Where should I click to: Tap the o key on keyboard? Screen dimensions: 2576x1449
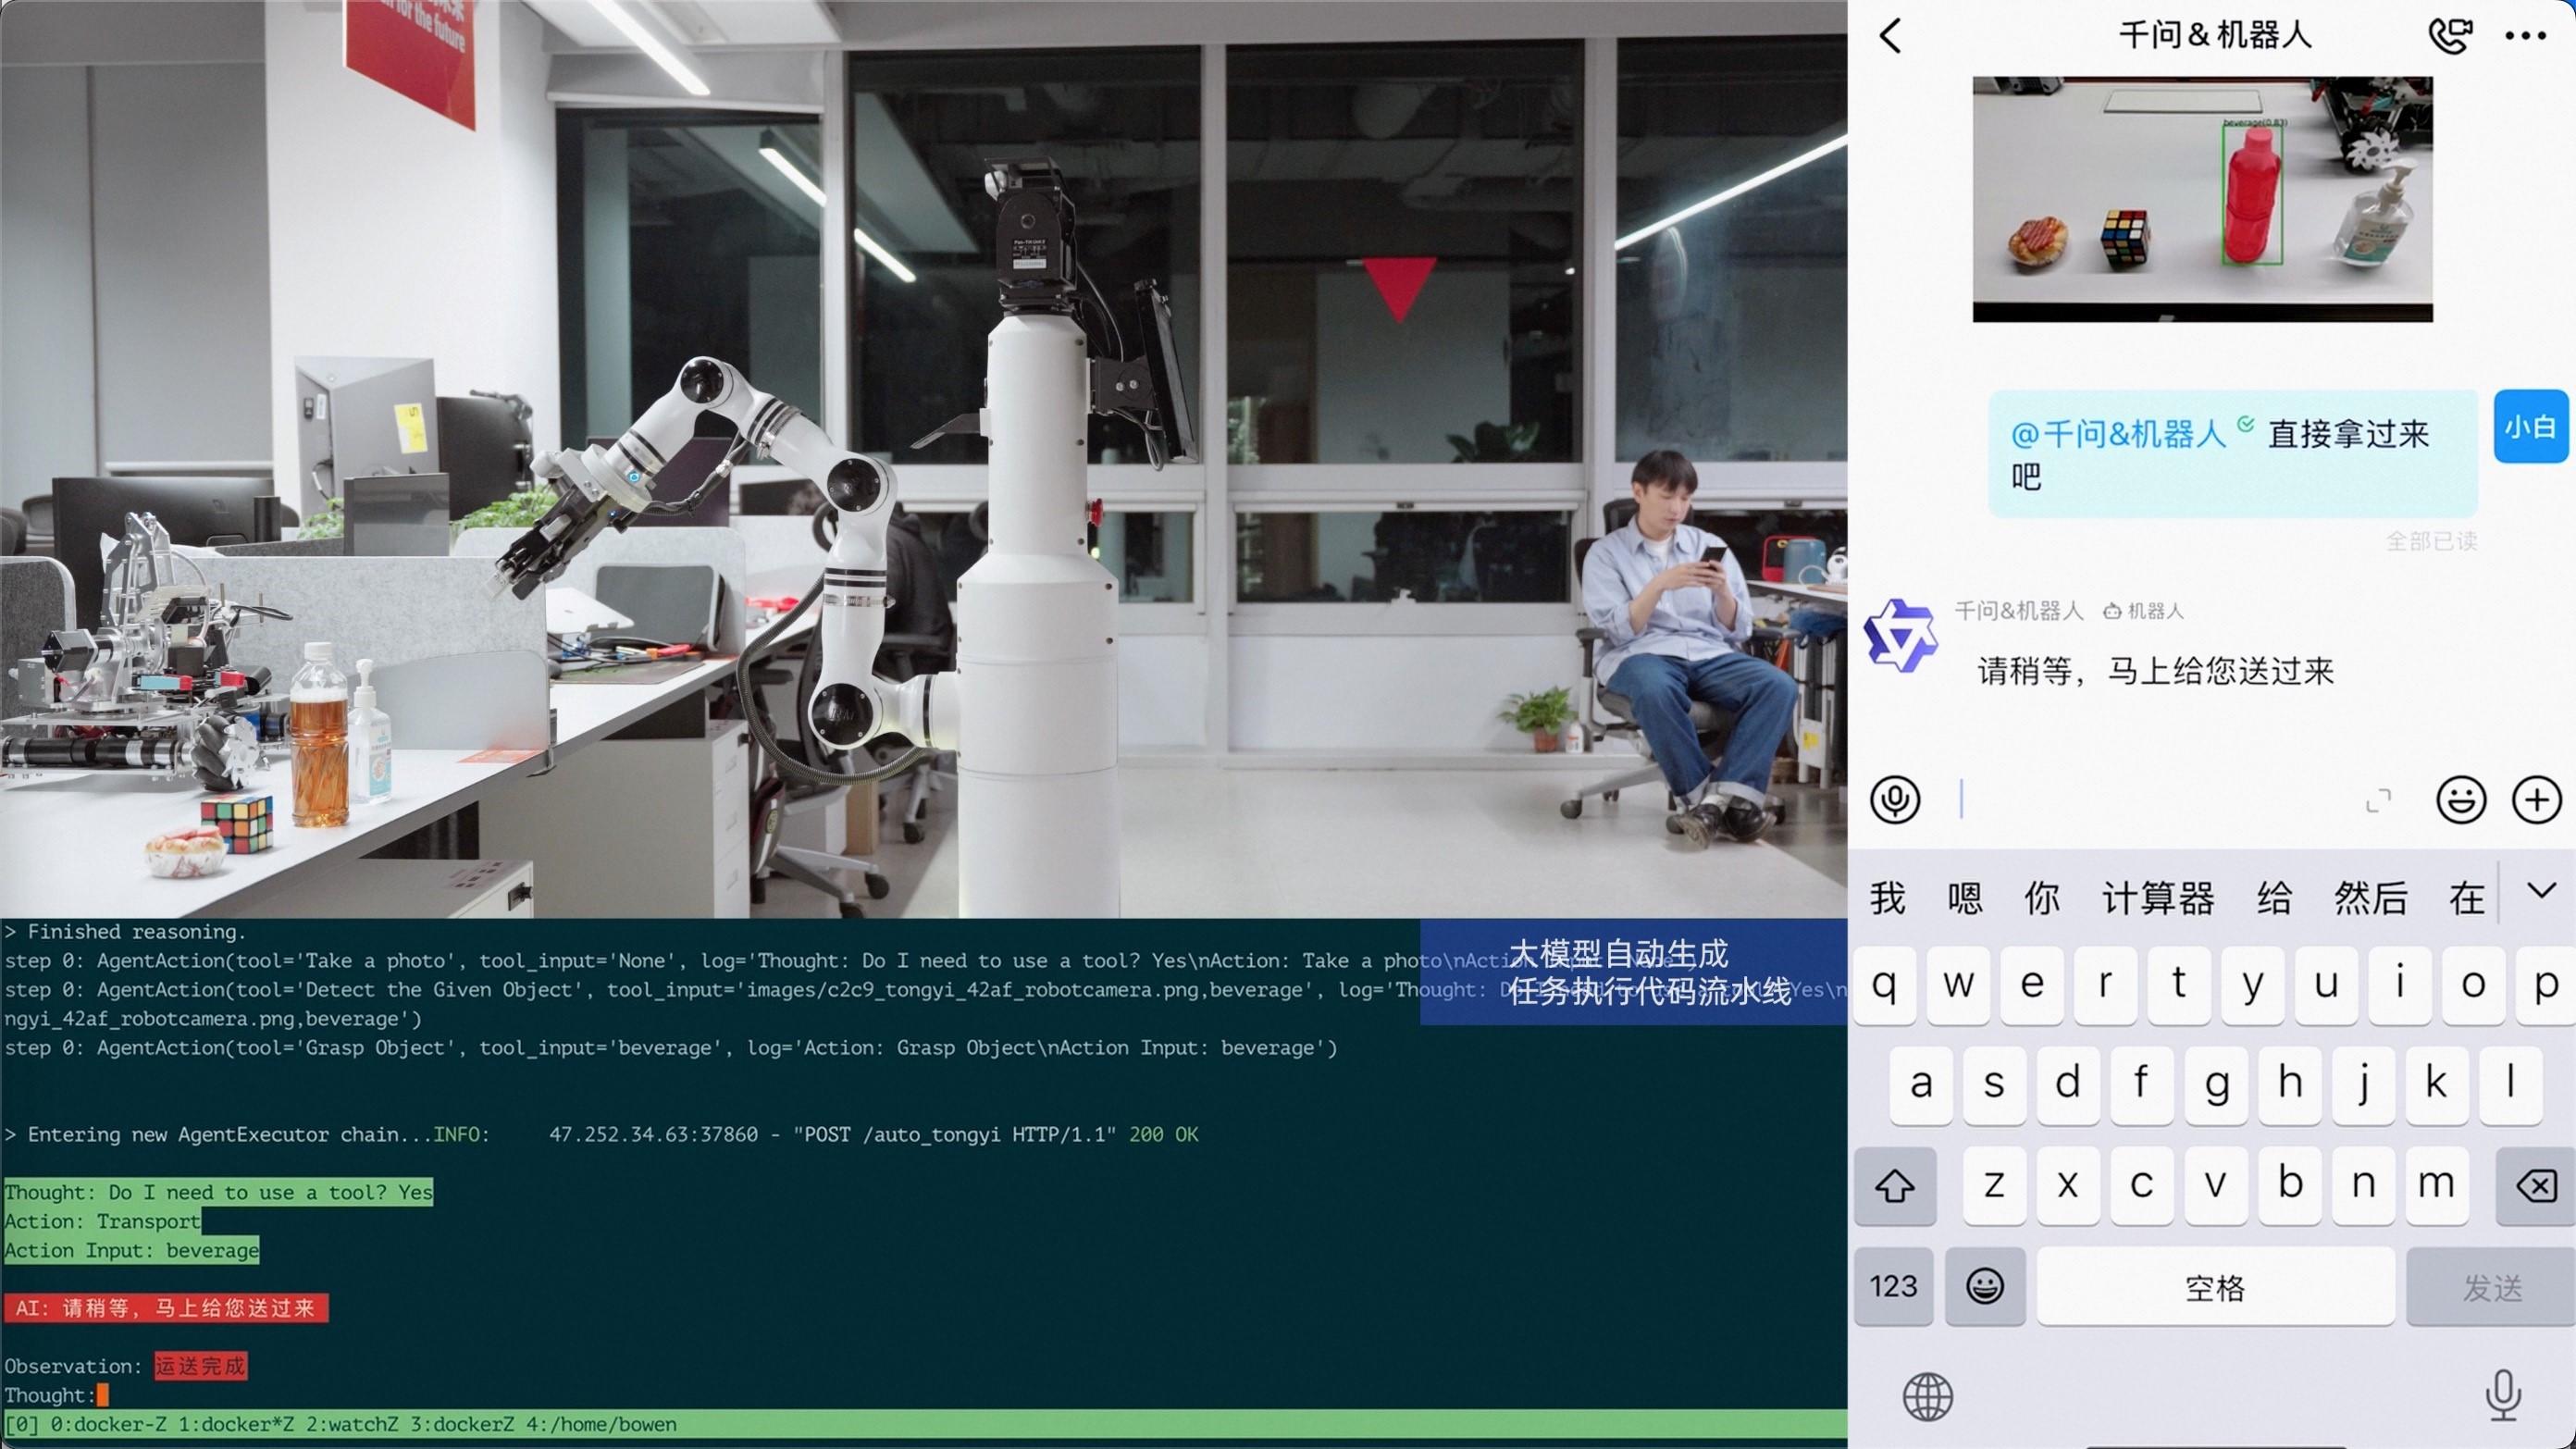pos(2474,985)
